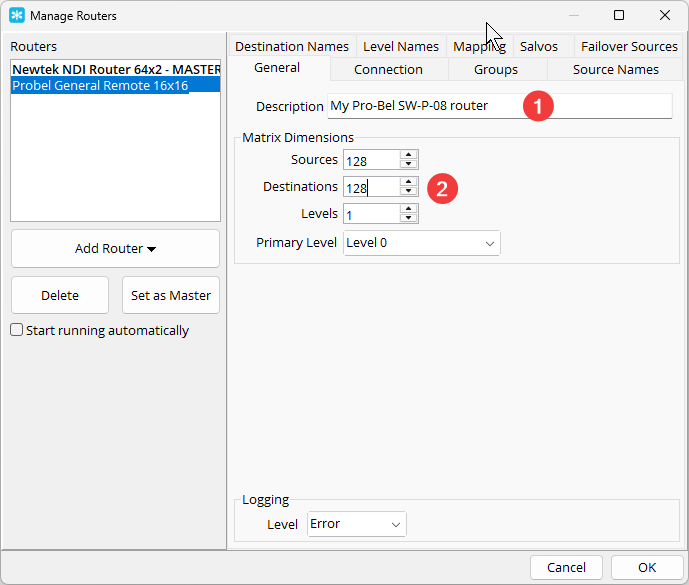Maximize the Manage Routers window
689x585 pixels.
[619, 15]
